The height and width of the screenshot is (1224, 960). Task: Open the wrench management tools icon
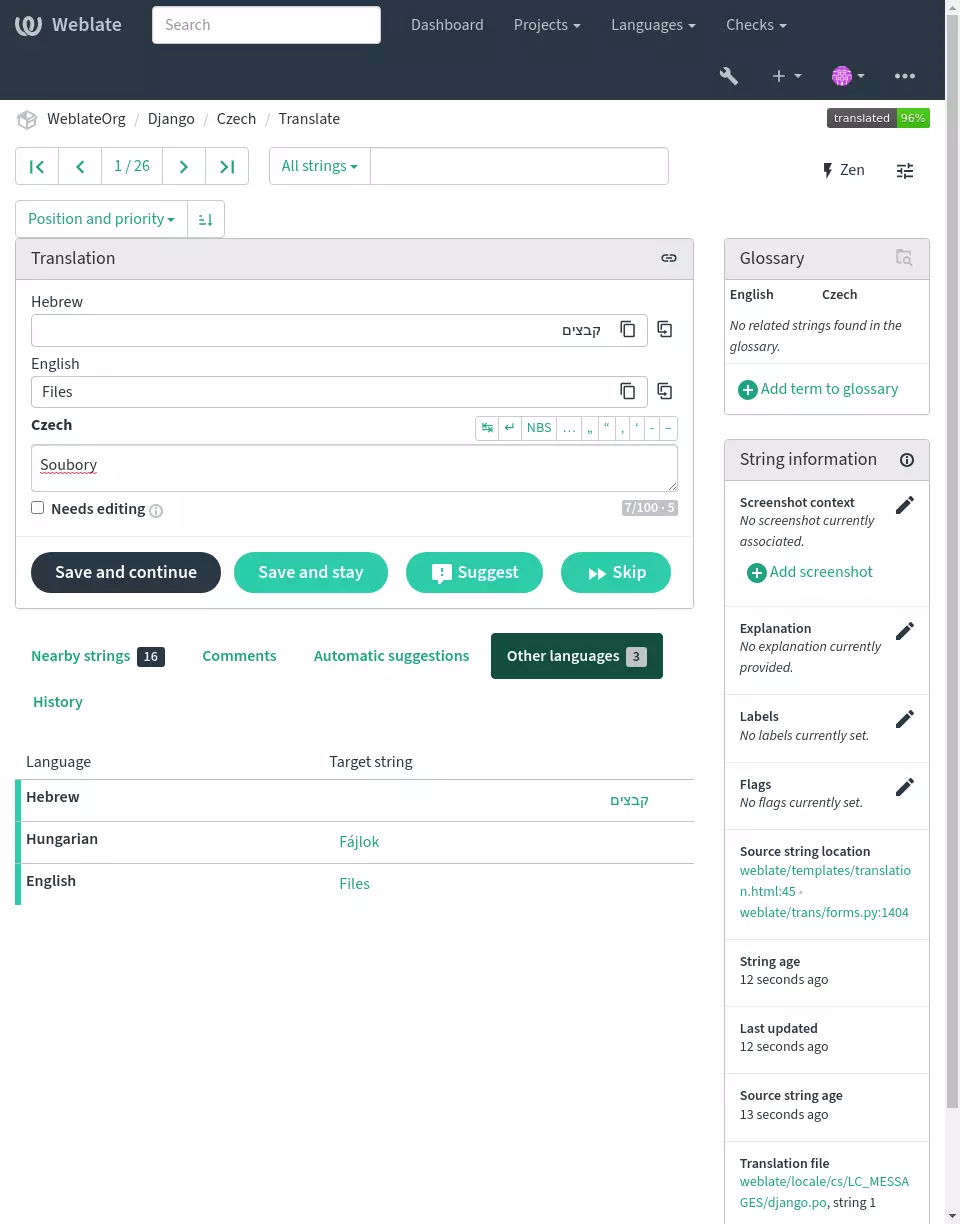tap(729, 75)
